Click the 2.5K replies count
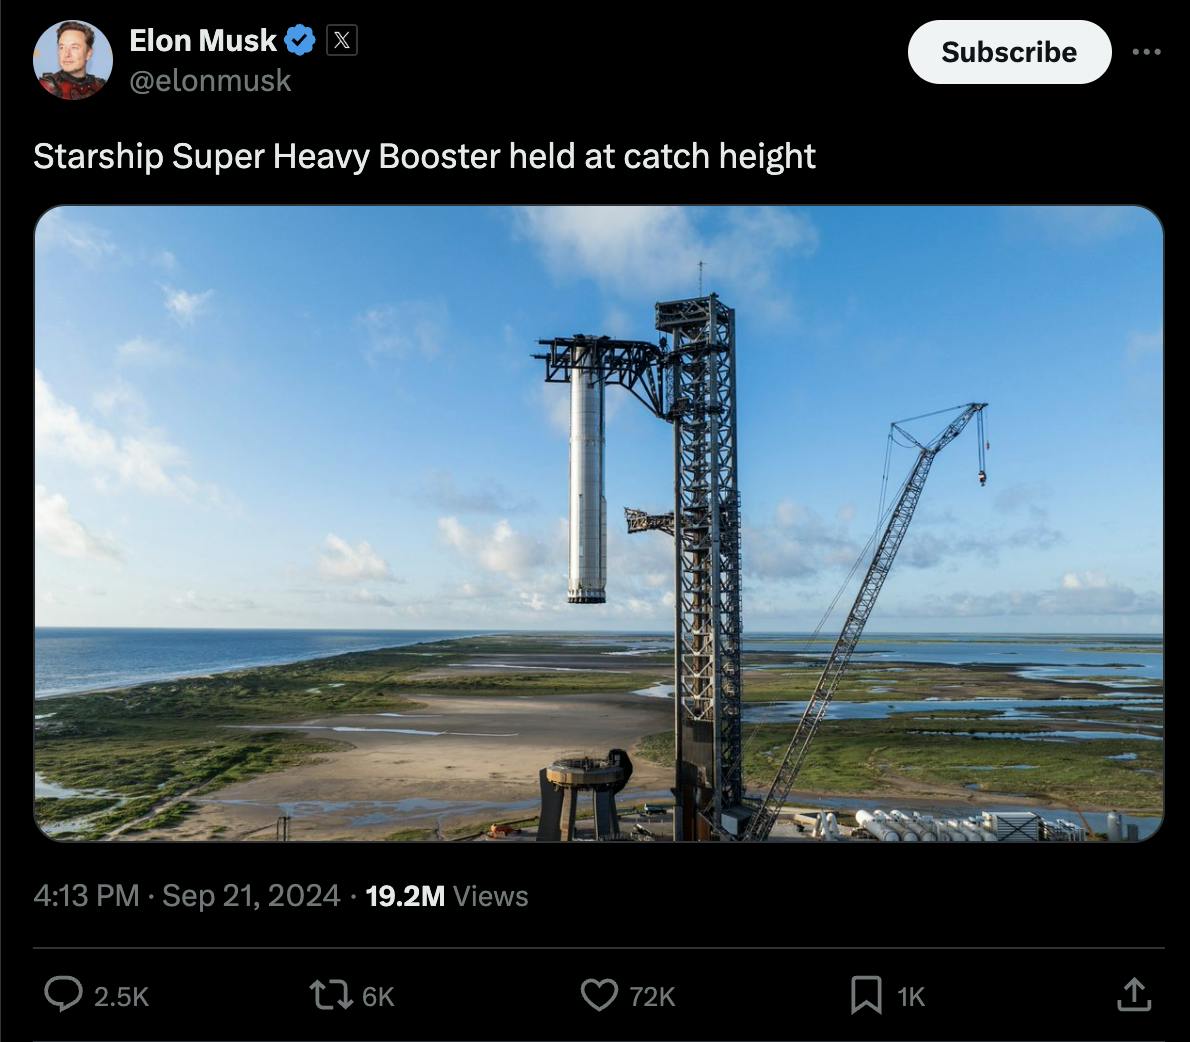The image size is (1190, 1042). coord(121,996)
